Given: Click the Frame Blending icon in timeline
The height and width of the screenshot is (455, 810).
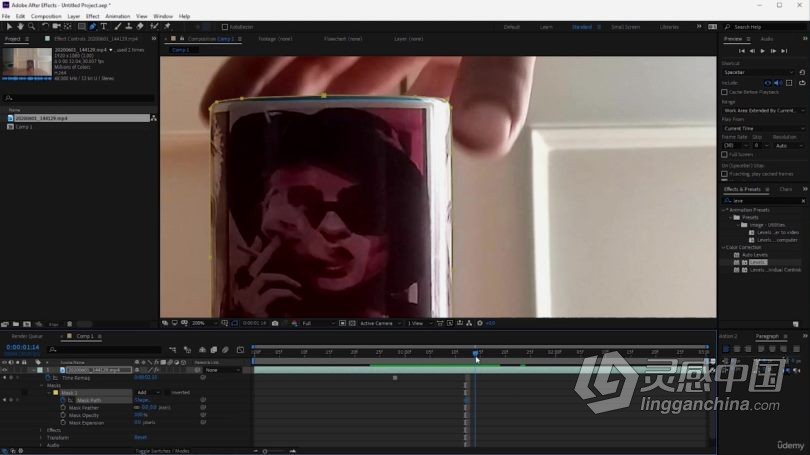Looking at the screenshot, I should pos(214,350).
